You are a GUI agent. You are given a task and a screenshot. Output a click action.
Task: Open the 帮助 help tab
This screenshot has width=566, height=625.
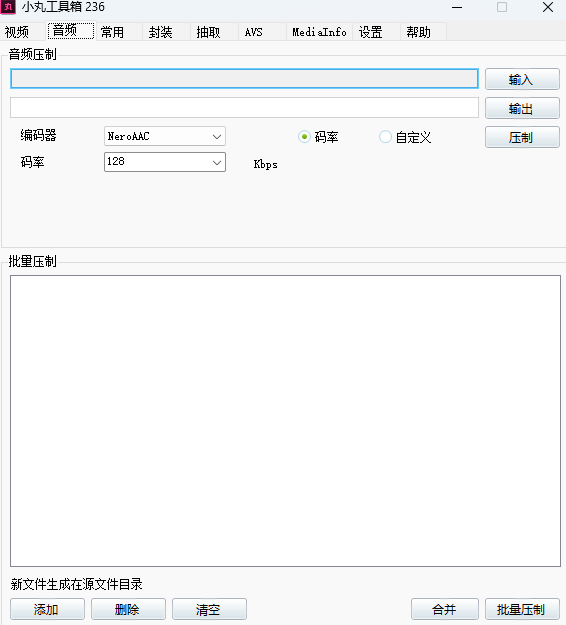click(419, 32)
